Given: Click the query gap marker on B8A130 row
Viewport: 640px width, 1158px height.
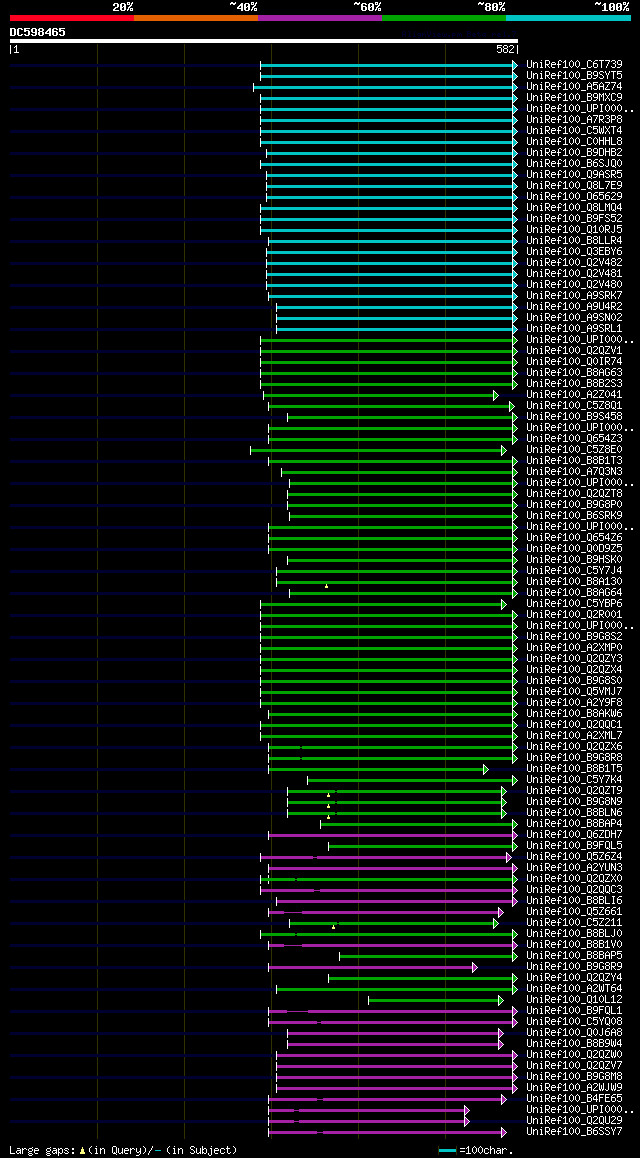Looking at the screenshot, I should point(326,586).
